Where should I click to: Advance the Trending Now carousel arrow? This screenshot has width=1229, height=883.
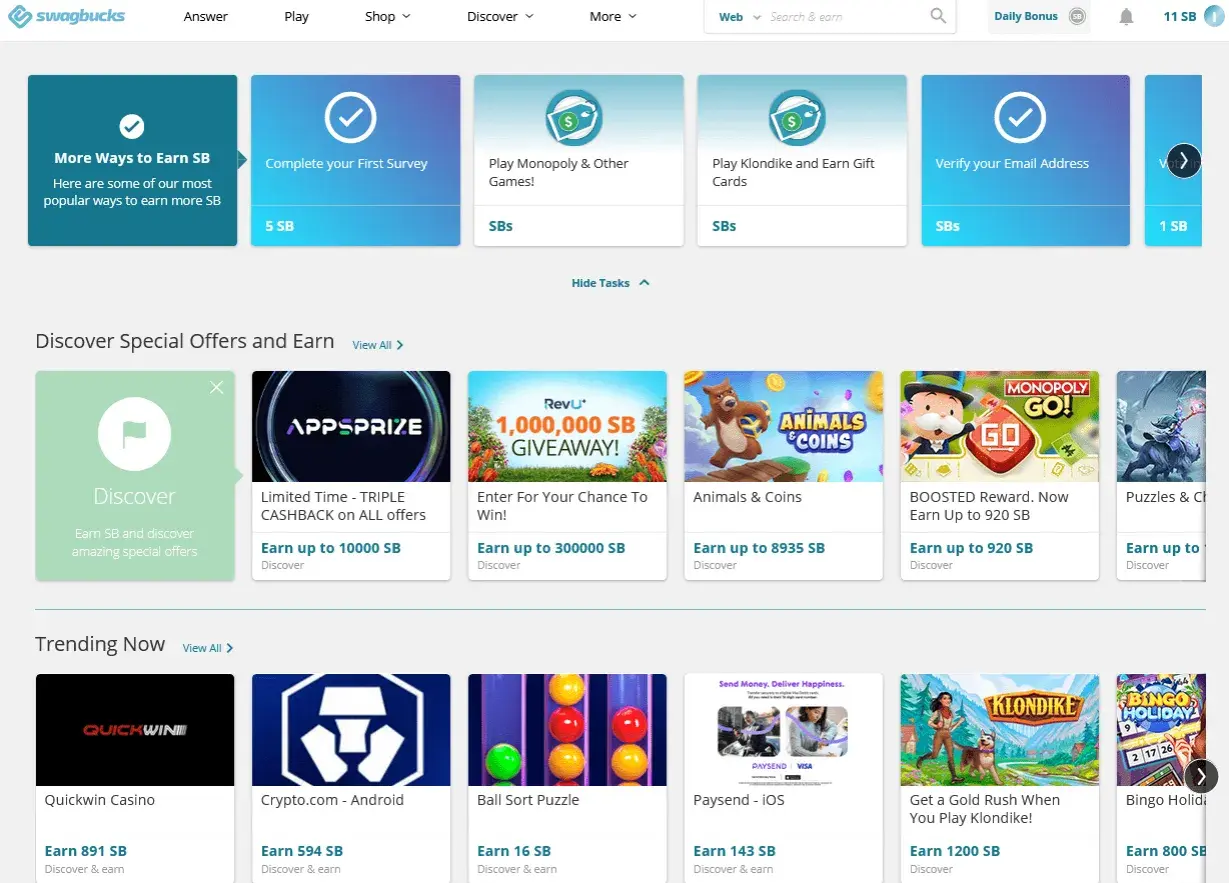point(1201,776)
